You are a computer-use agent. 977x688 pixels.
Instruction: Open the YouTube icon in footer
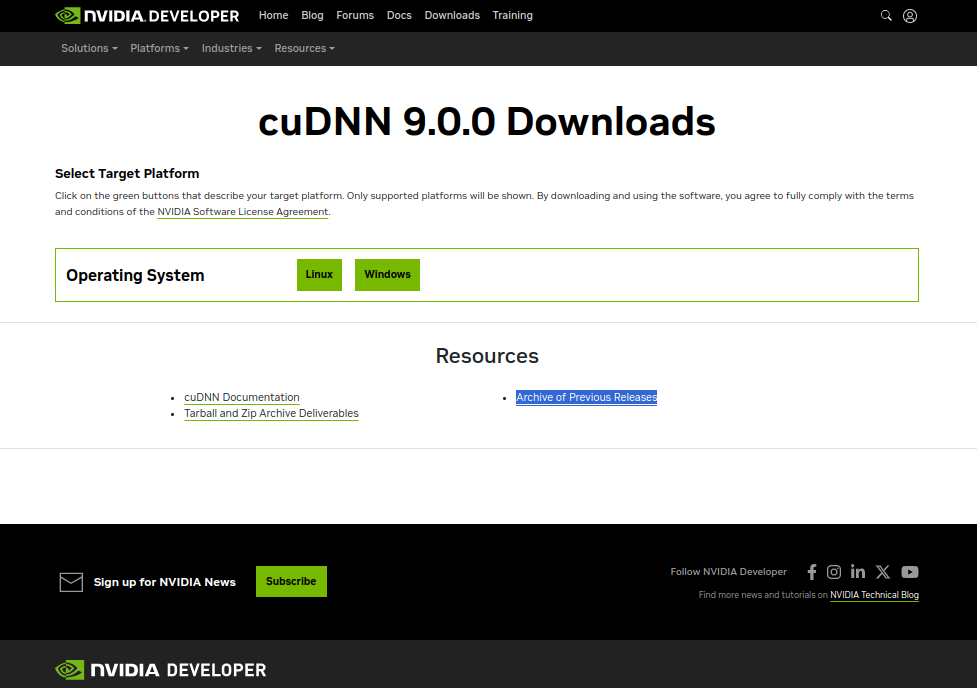tap(910, 572)
